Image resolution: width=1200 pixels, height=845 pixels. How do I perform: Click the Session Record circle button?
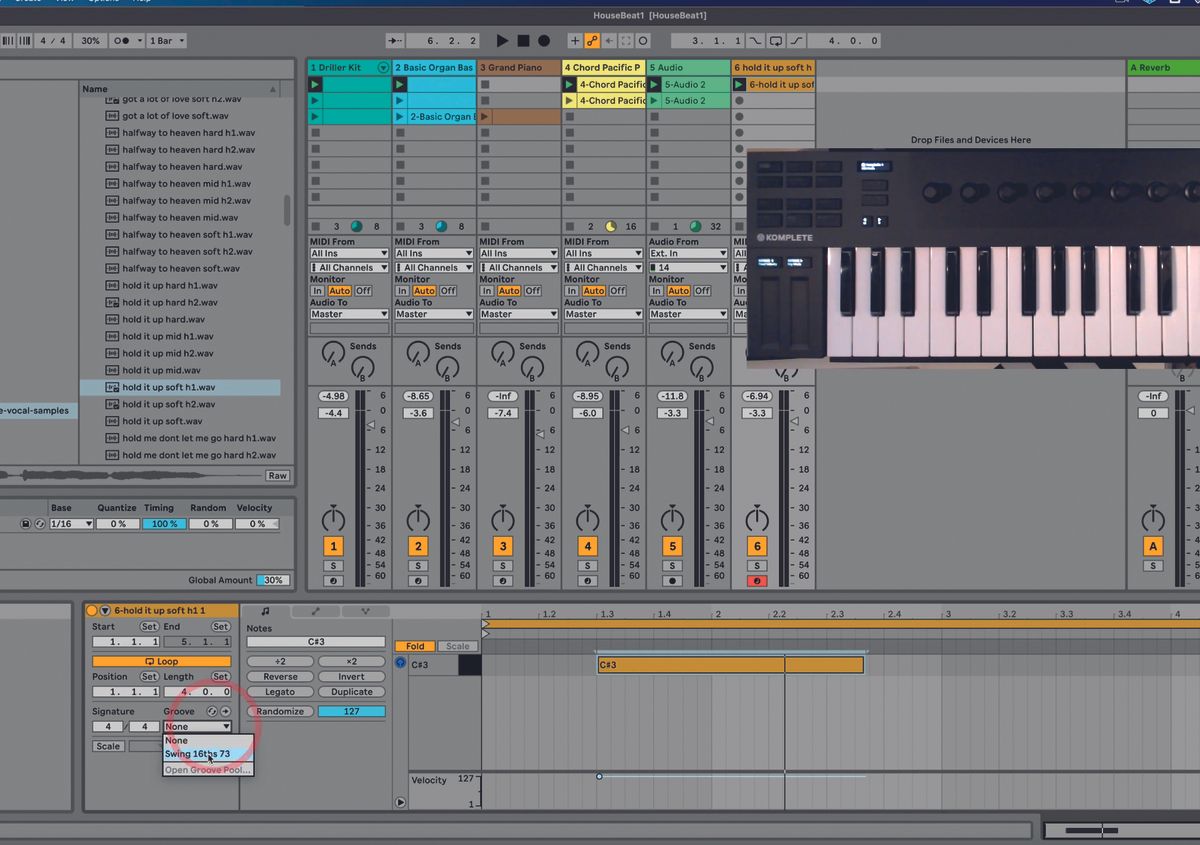[643, 41]
